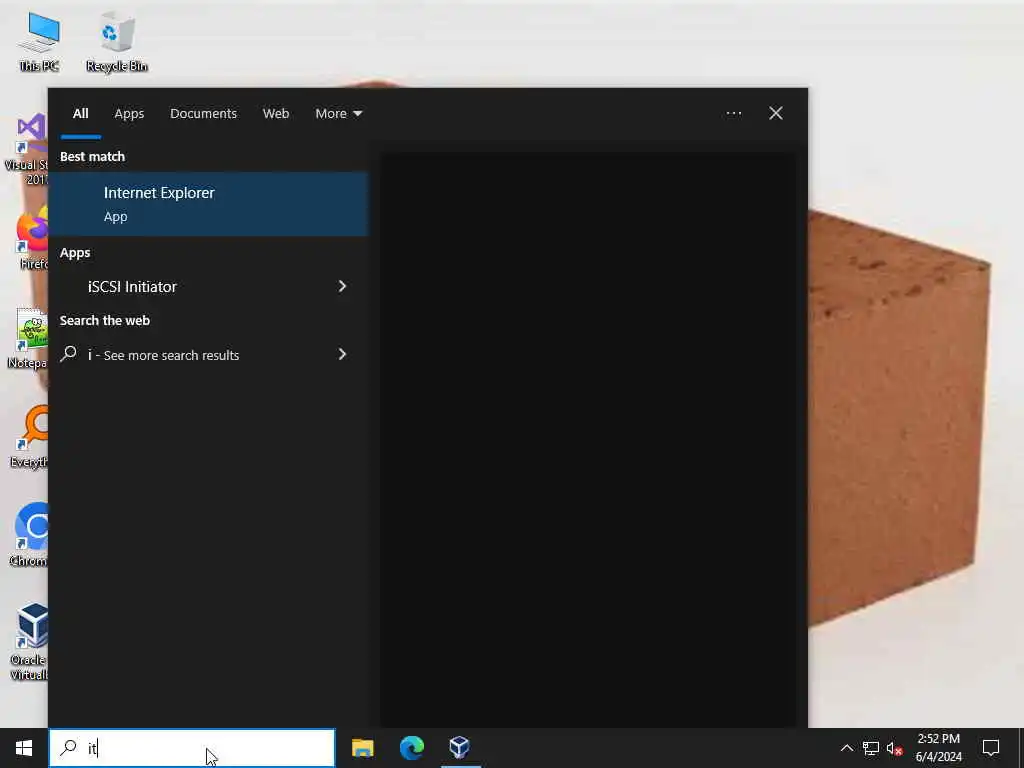Select the Everything desktop shortcut

click(x=29, y=437)
